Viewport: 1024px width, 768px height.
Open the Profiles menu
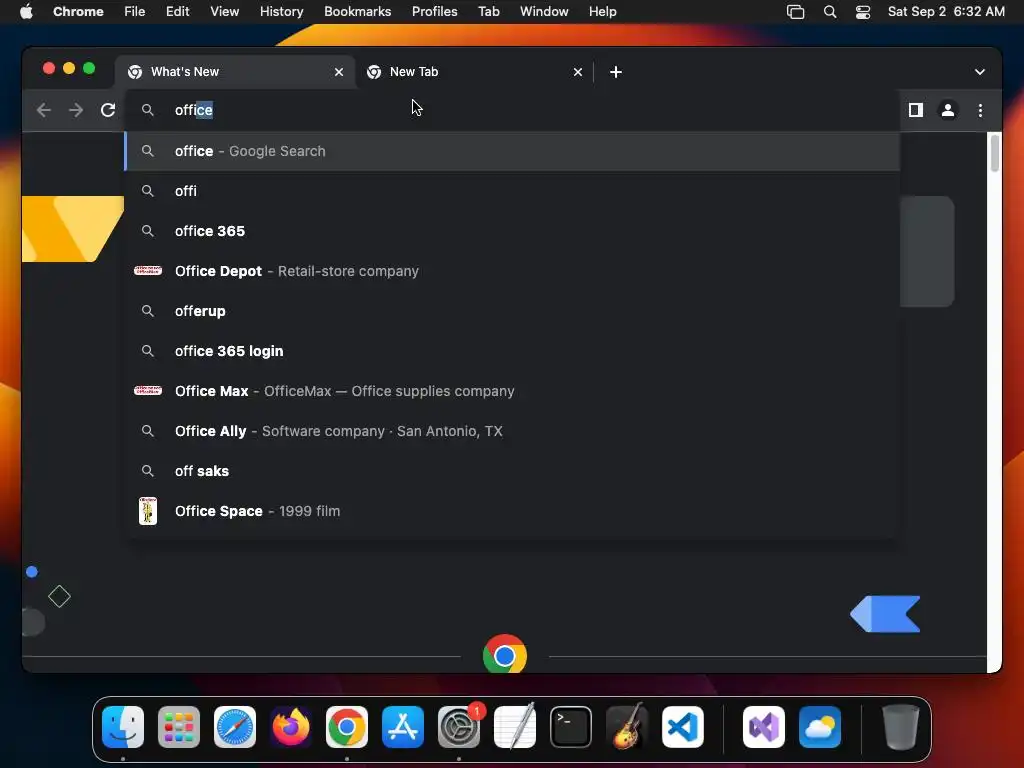pos(434,12)
